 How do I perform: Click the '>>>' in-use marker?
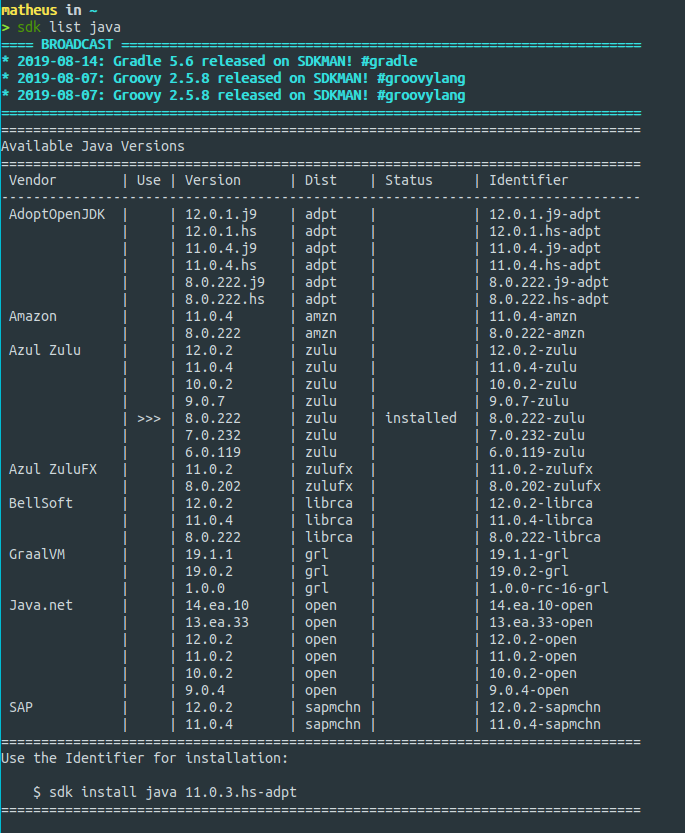(149, 419)
